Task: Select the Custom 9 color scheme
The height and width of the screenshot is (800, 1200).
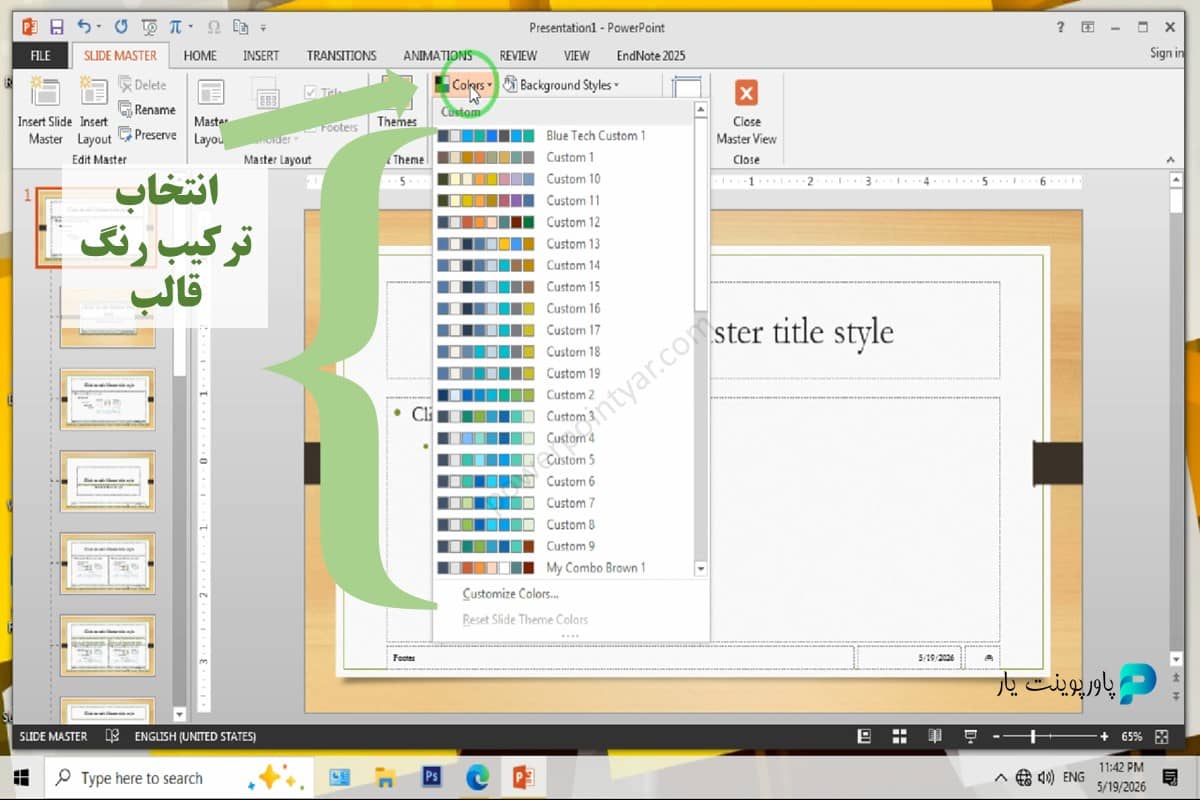Action: click(x=565, y=546)
